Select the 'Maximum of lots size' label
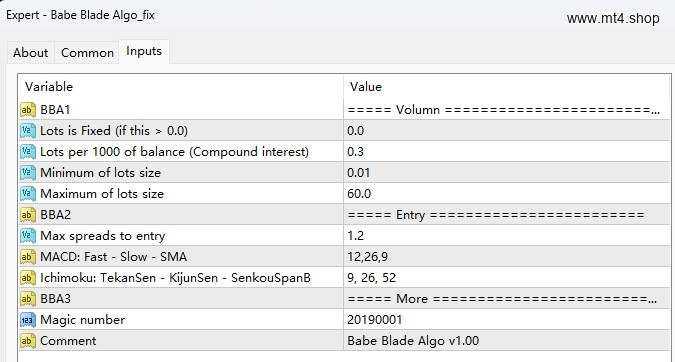The image size is (675, 362). (102, 194)
